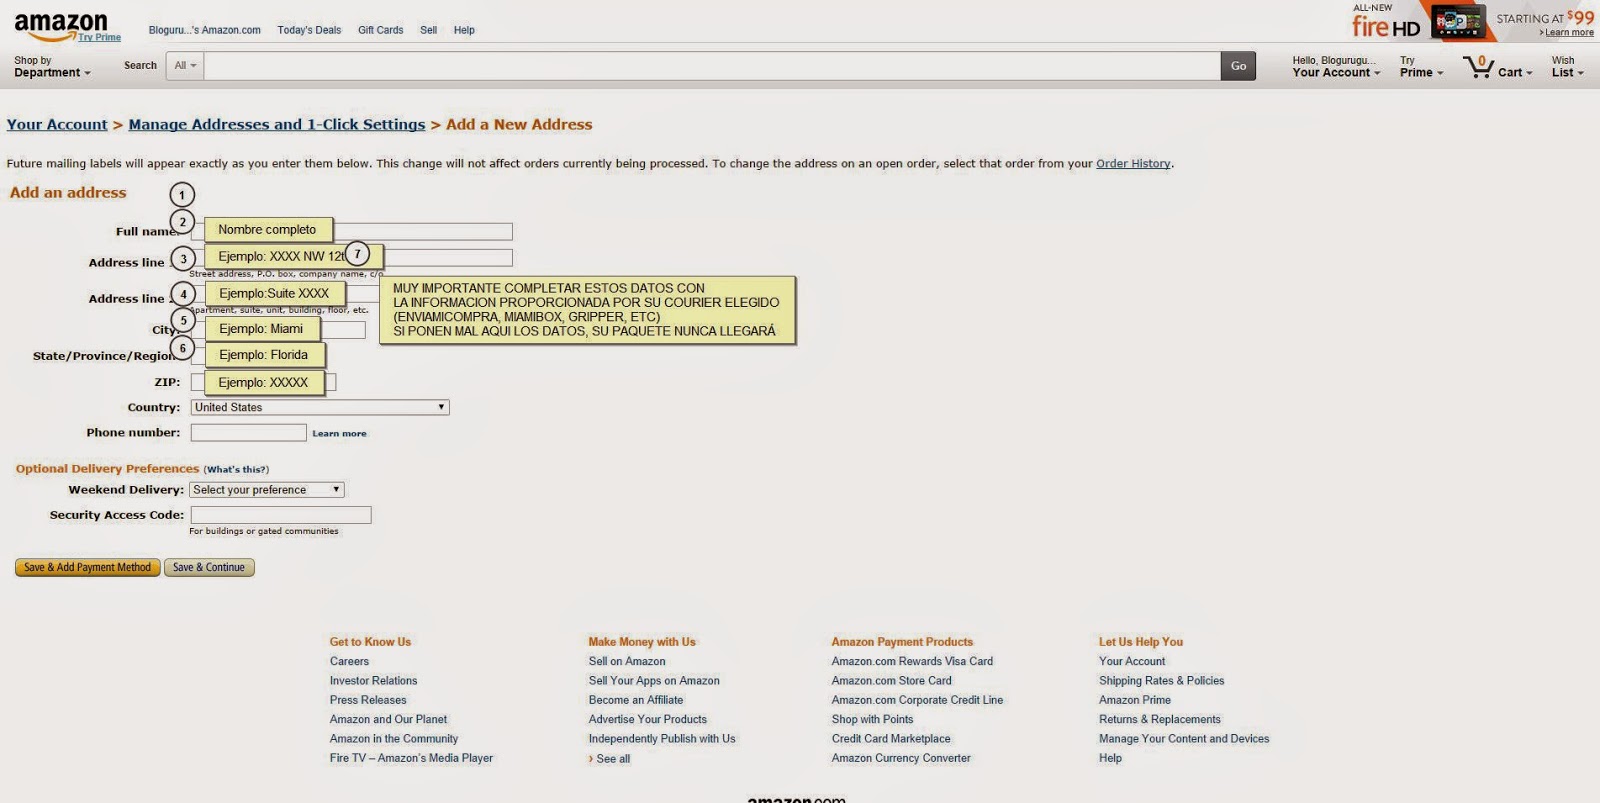Open Learn more next to phone number
Viewport: 1600px width, 803px height.
click(339, 434)
